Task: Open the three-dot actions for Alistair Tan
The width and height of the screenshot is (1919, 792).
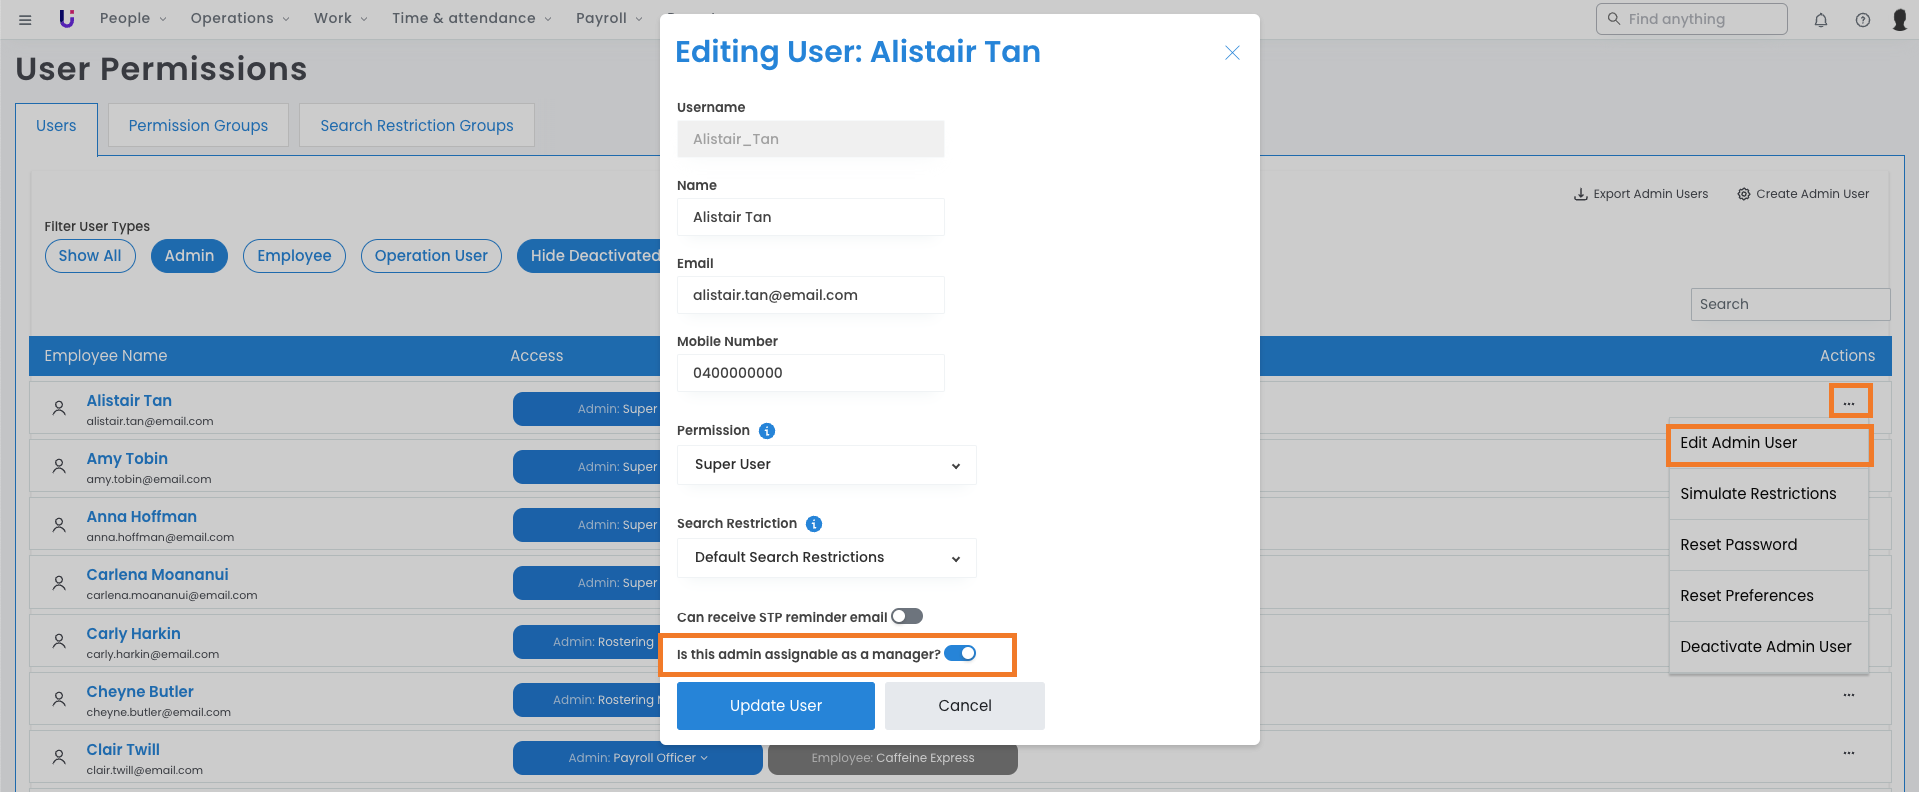Action: click(1849, 402)
